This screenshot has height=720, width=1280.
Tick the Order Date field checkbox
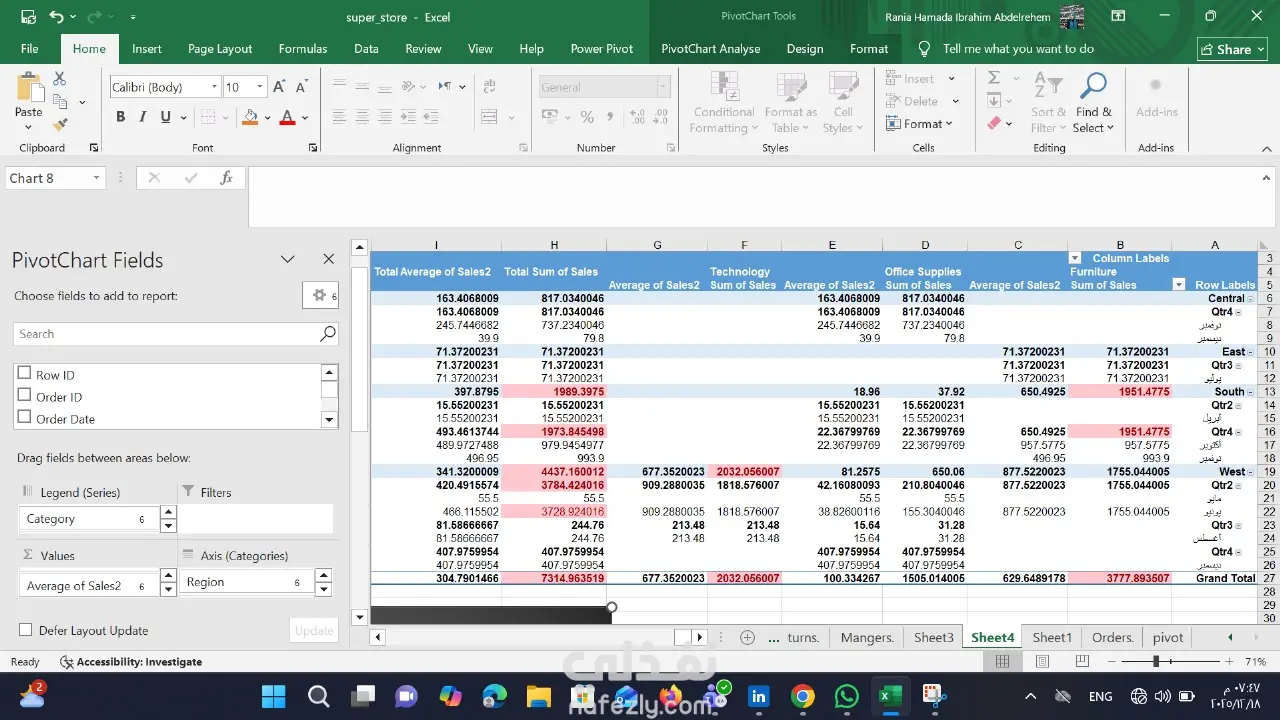tap(25, 418)
